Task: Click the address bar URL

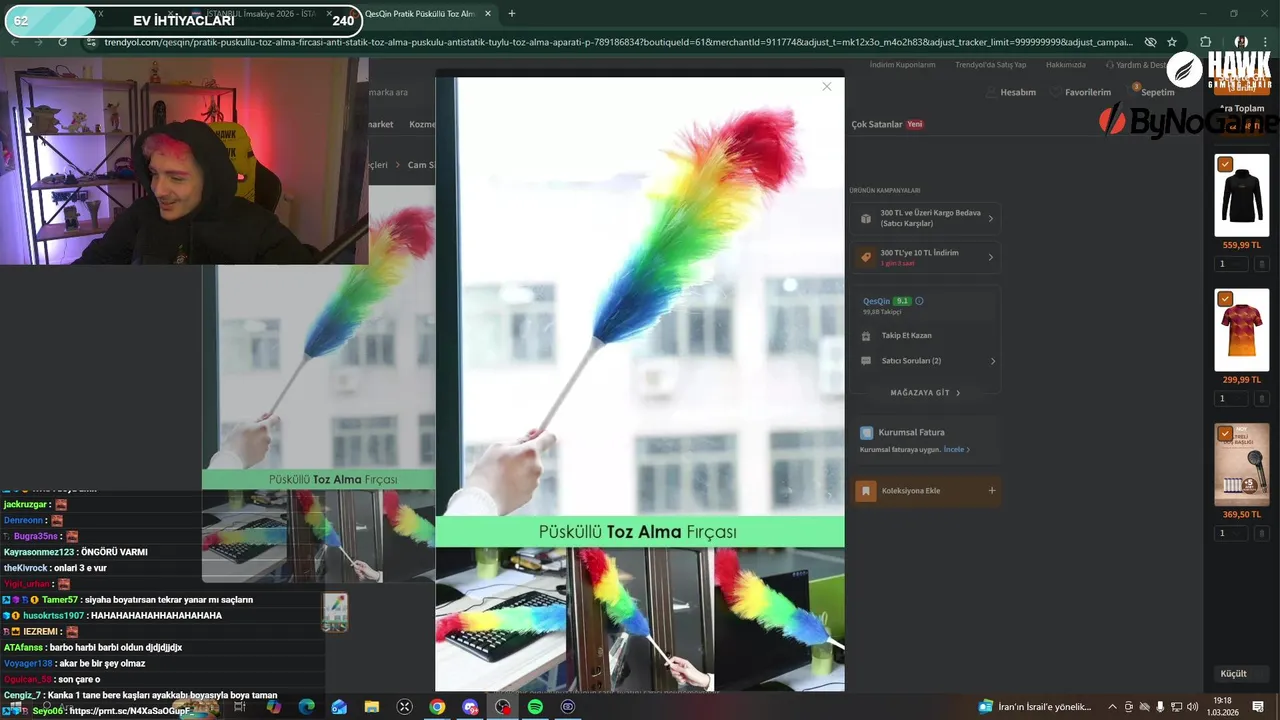Action: (x=617, y=42)
